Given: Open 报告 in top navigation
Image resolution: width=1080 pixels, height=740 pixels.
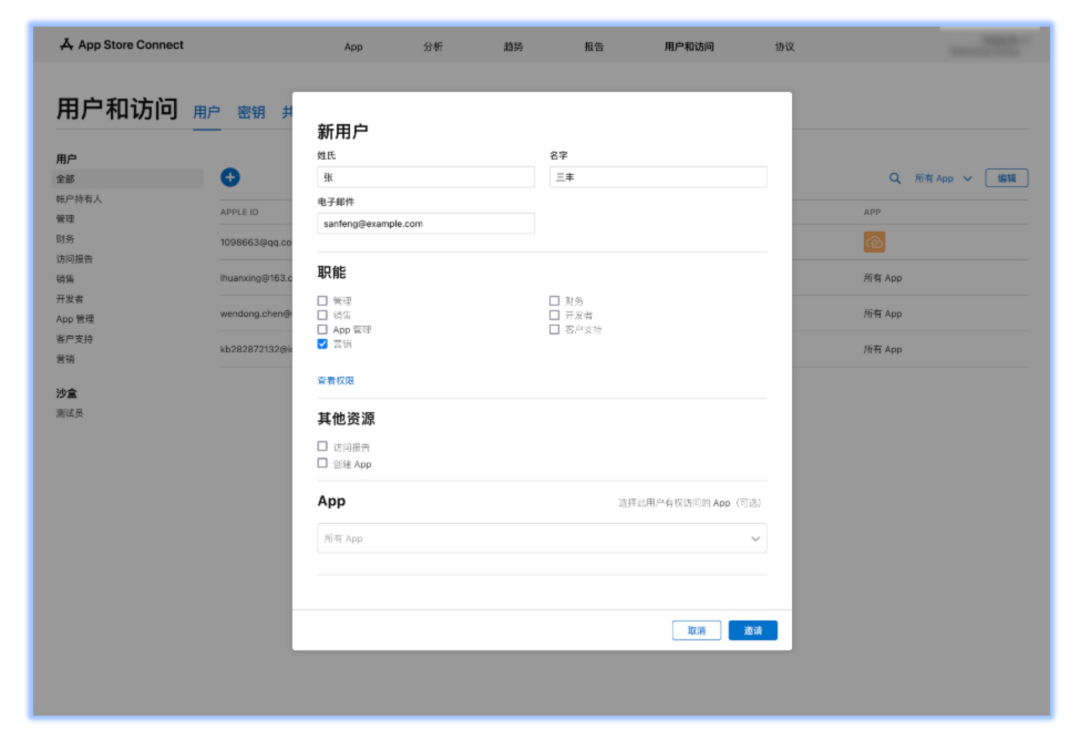Looking at the screenshot, I should tap(594, 47).
